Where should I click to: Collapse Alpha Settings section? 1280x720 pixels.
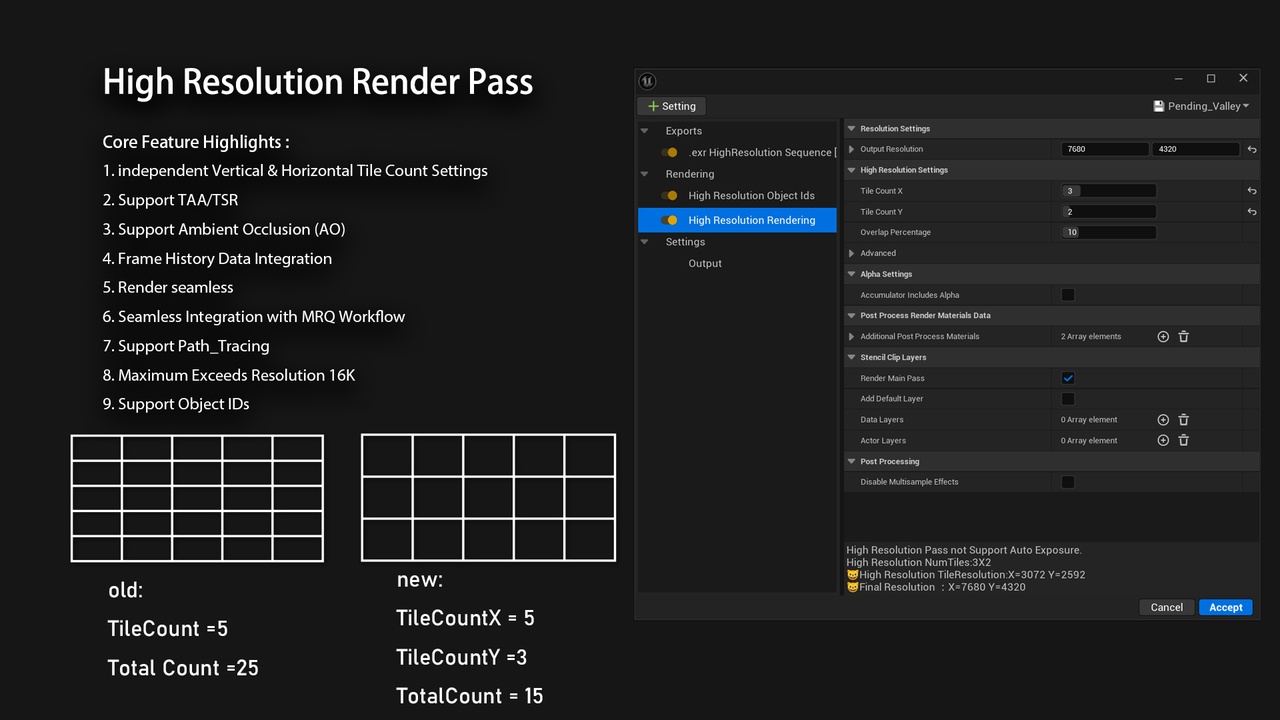[852, 274]
